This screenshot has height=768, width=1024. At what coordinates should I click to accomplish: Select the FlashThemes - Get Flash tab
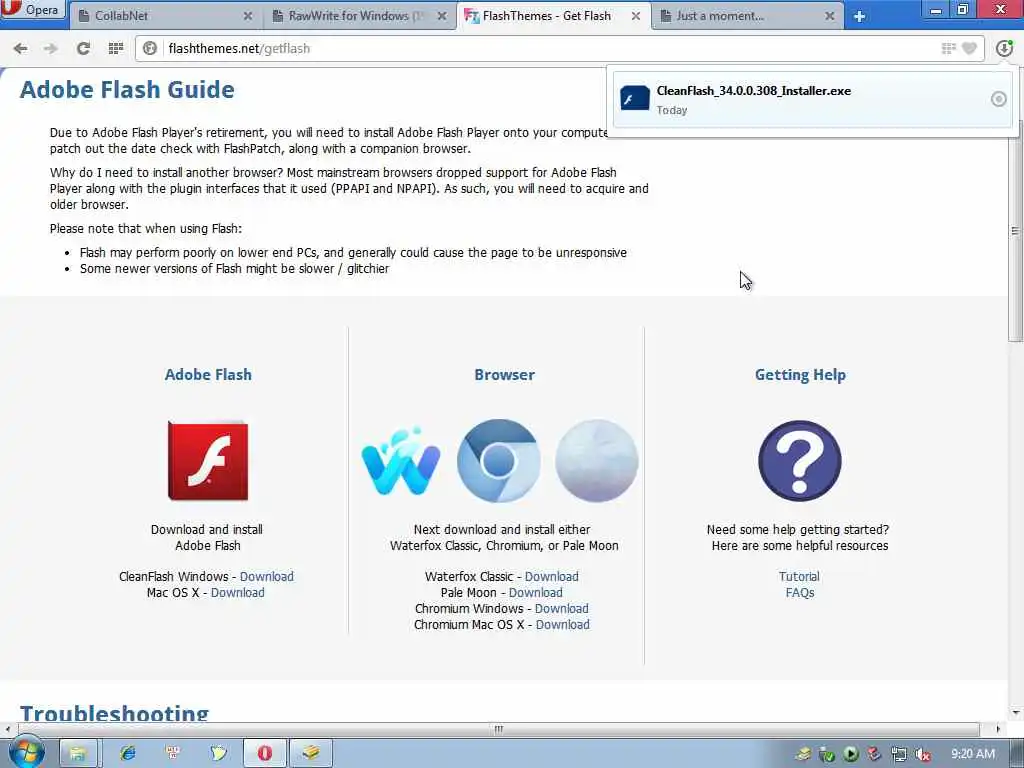554,16
